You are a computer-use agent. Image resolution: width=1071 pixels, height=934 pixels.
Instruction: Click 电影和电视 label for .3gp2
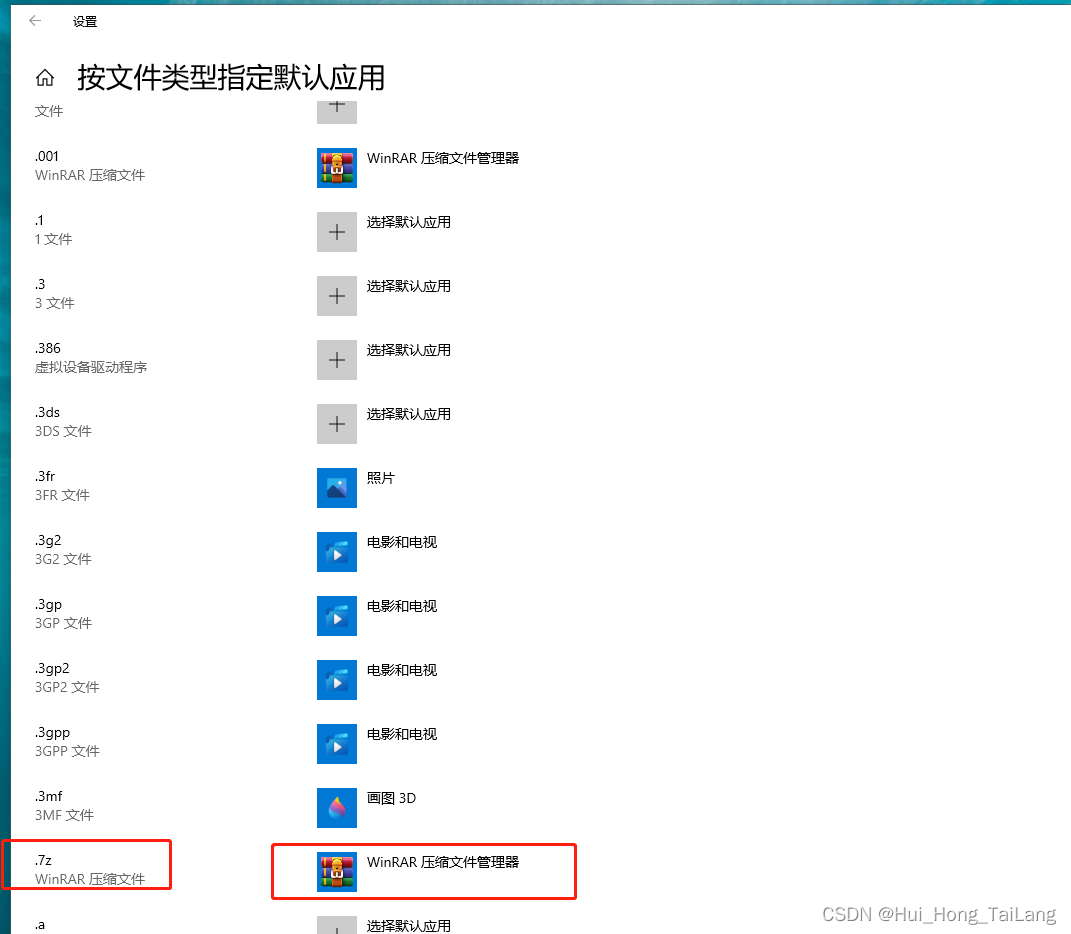[x=402, y=670]
